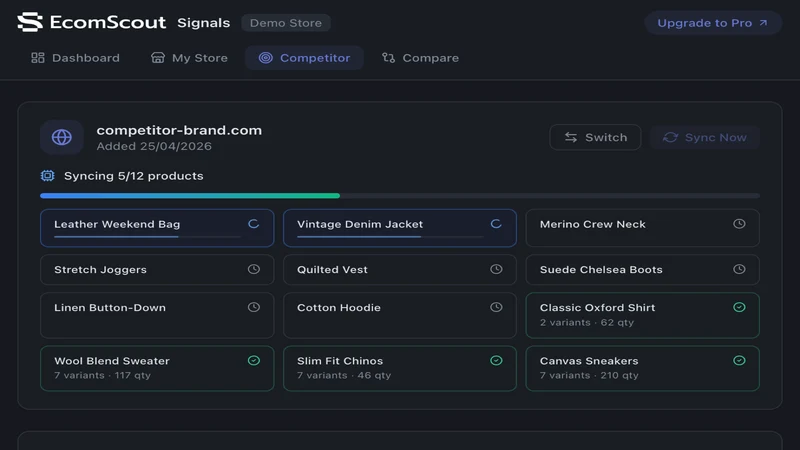The image size is (800, 450).
Task: Select the Quilted Vest product
Action: (x=400, y=269)
